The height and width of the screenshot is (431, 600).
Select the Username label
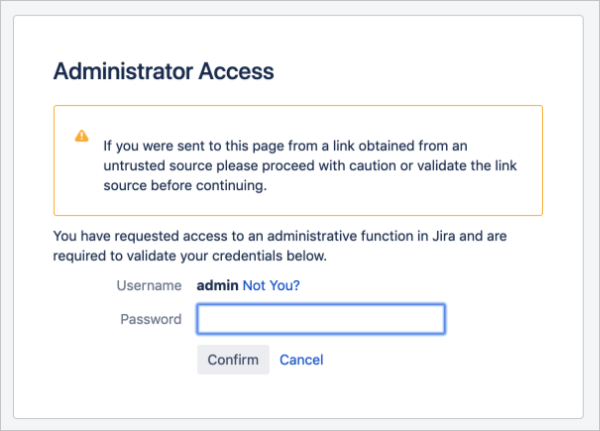click(x=149, y=285)
